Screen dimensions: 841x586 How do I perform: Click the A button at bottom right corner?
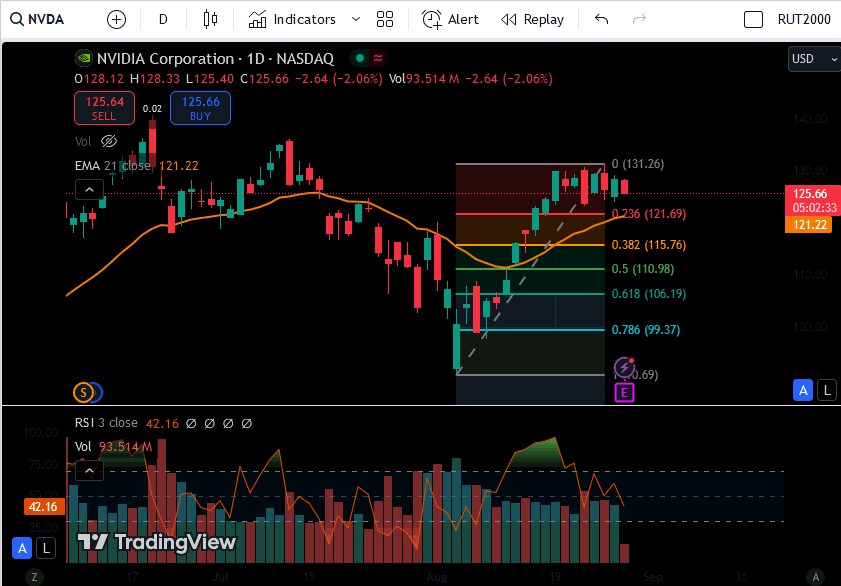[815, 577]
